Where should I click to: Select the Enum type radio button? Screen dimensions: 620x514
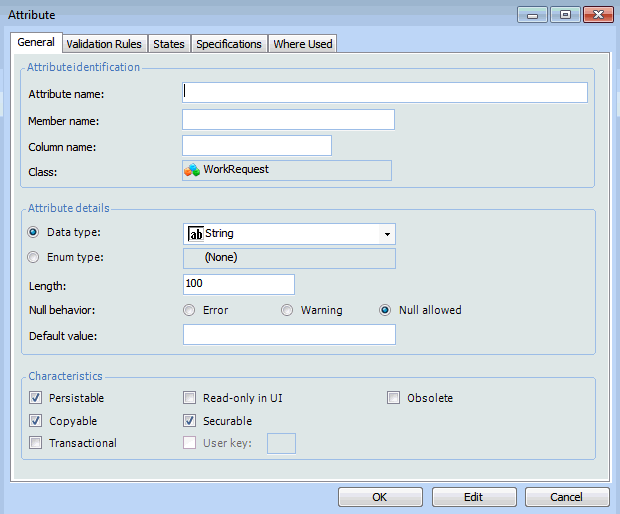[x=34, y=257]
